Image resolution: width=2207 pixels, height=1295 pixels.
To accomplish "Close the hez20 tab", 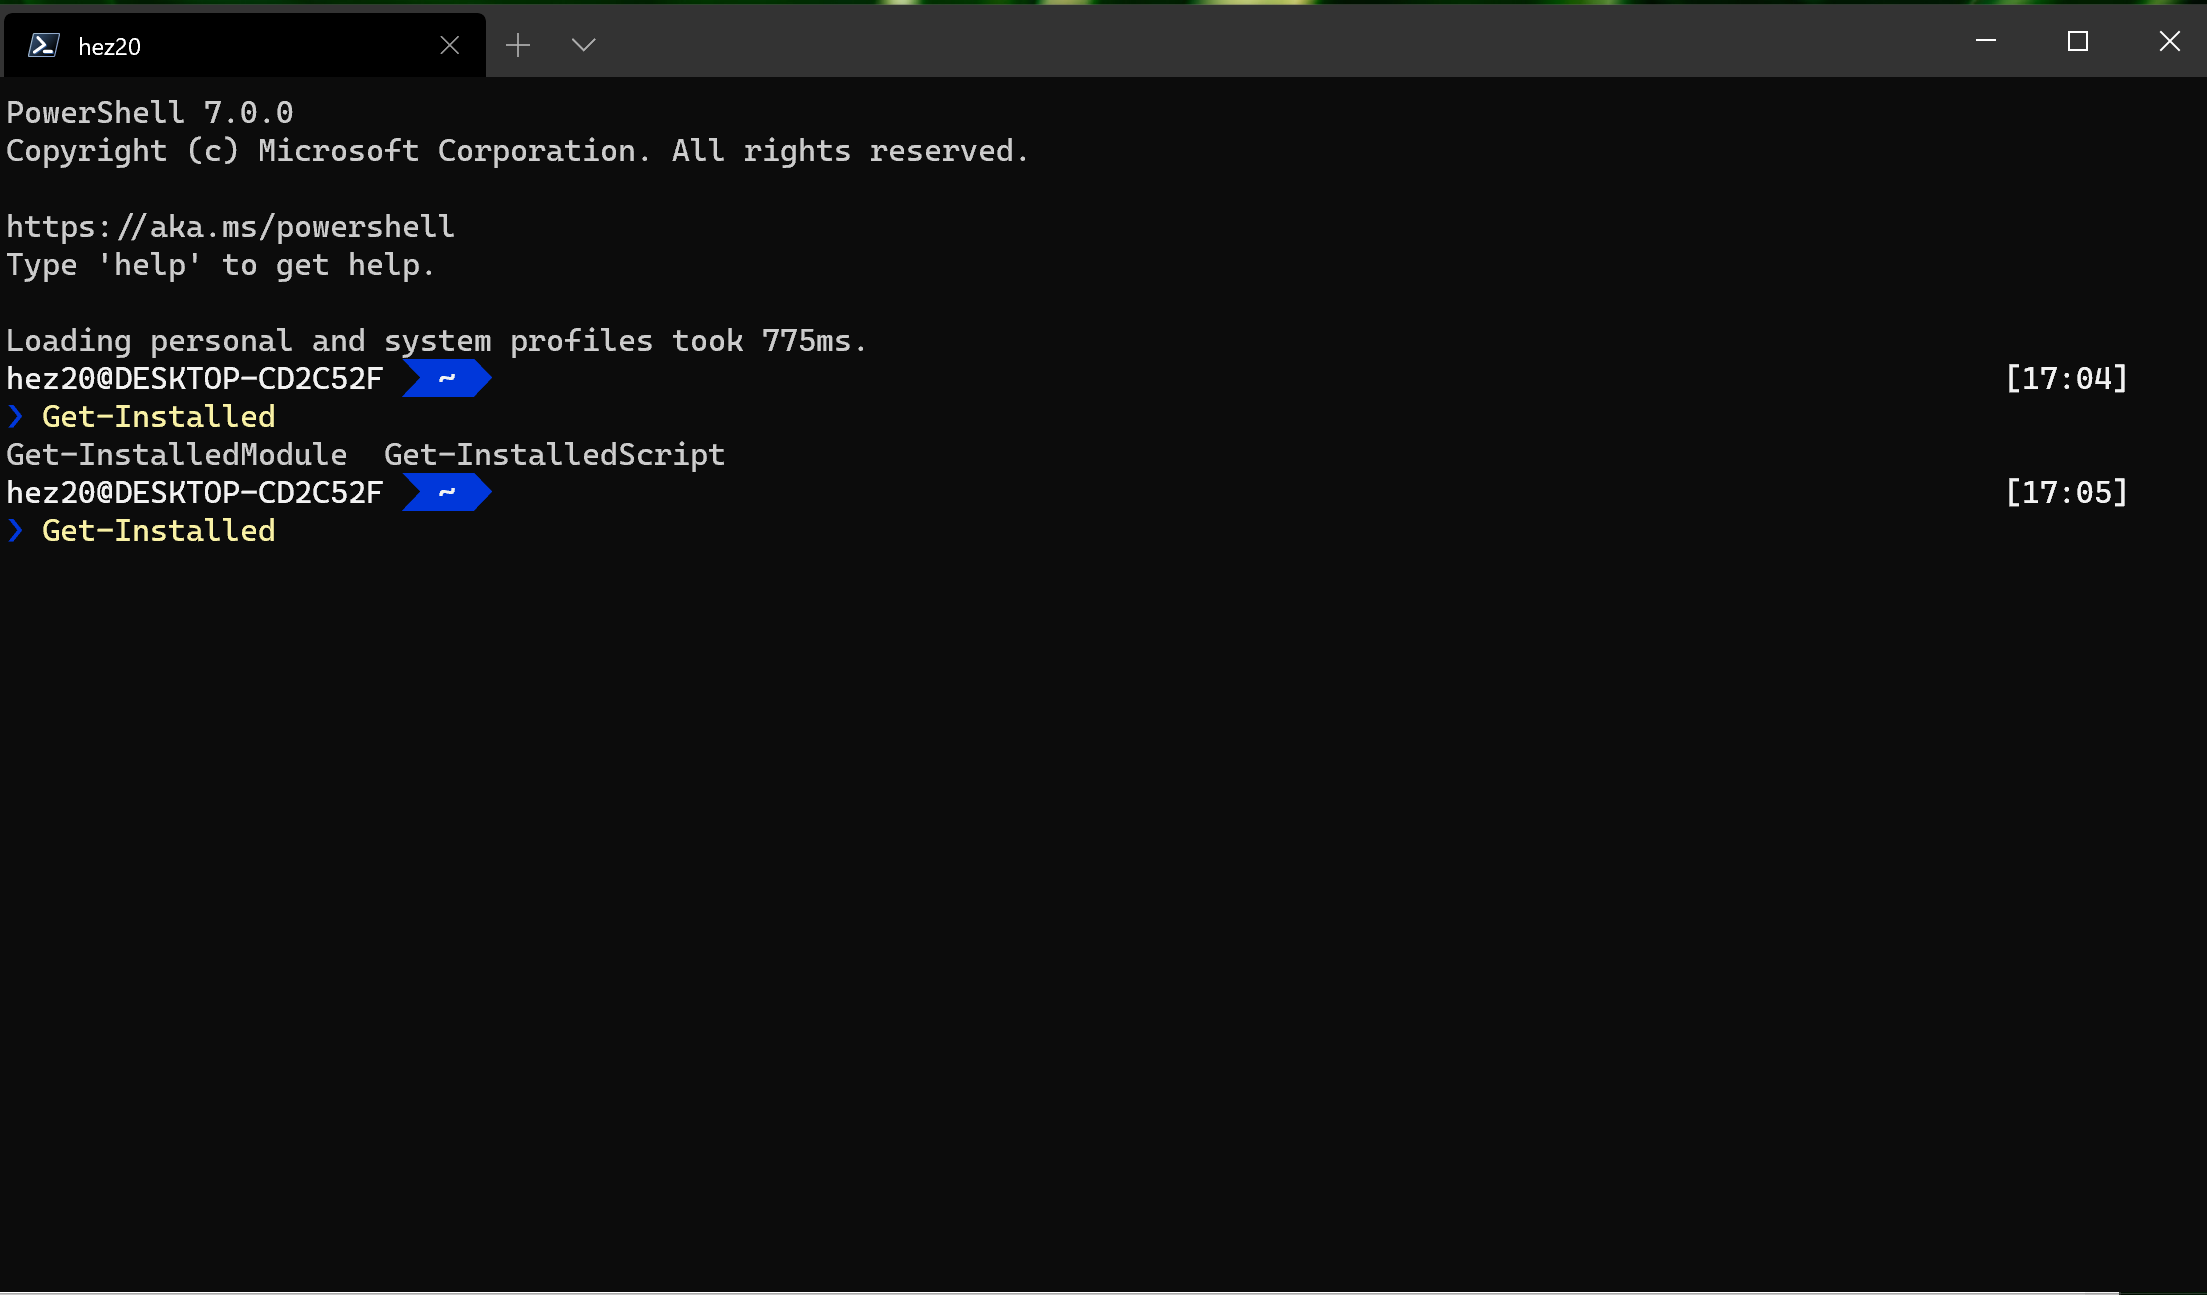I will pos(449,44).
